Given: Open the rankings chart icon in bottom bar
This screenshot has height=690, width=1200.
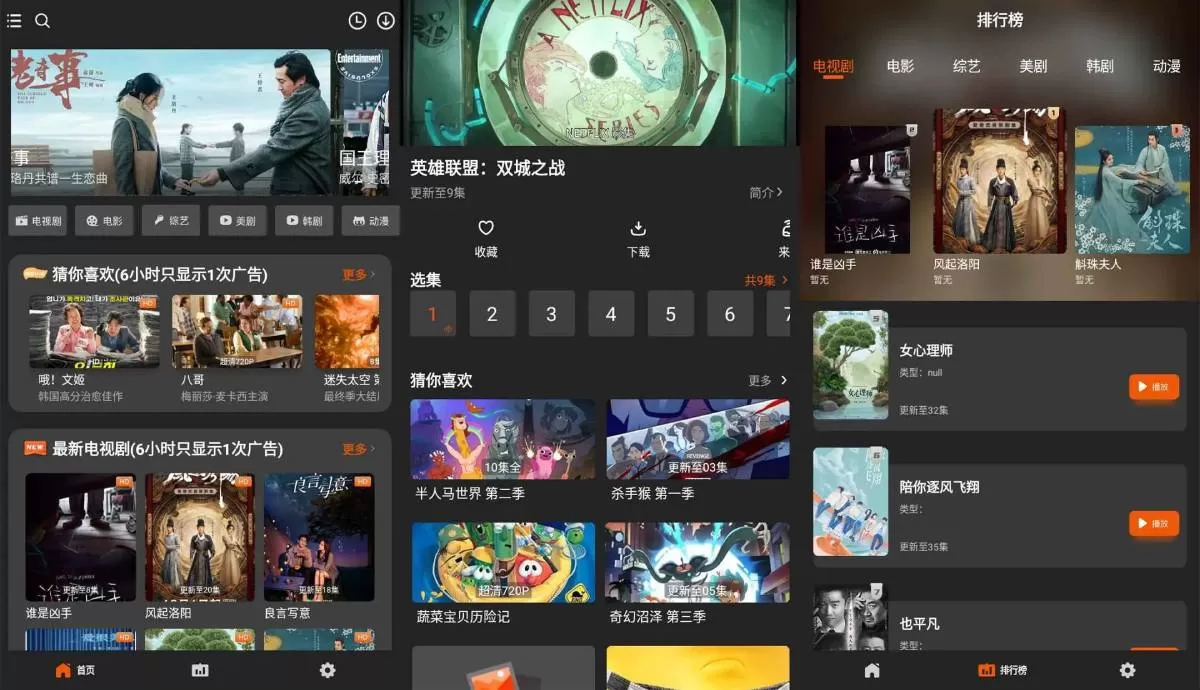Looking at the screenshot, I should point(200,670).
